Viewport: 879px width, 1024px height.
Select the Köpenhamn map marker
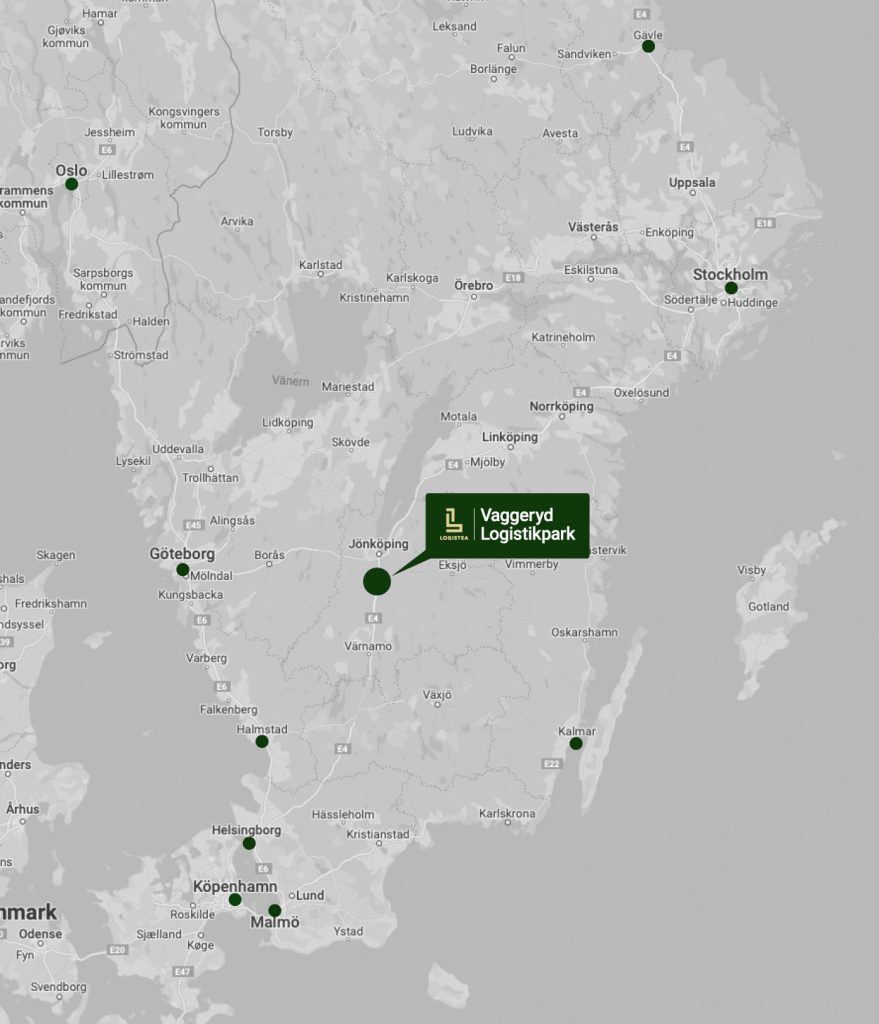pyautogui.click(x=235, y=900)
